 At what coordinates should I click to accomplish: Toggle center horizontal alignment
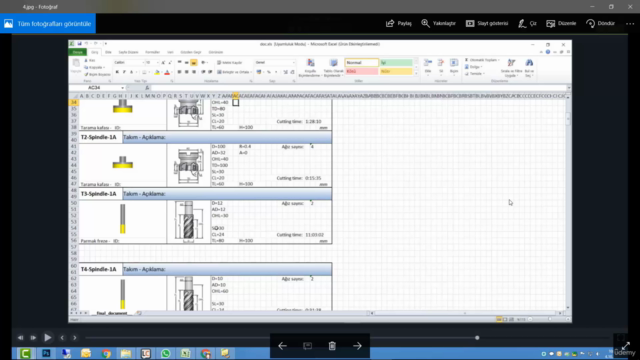(x=187, y=72)
